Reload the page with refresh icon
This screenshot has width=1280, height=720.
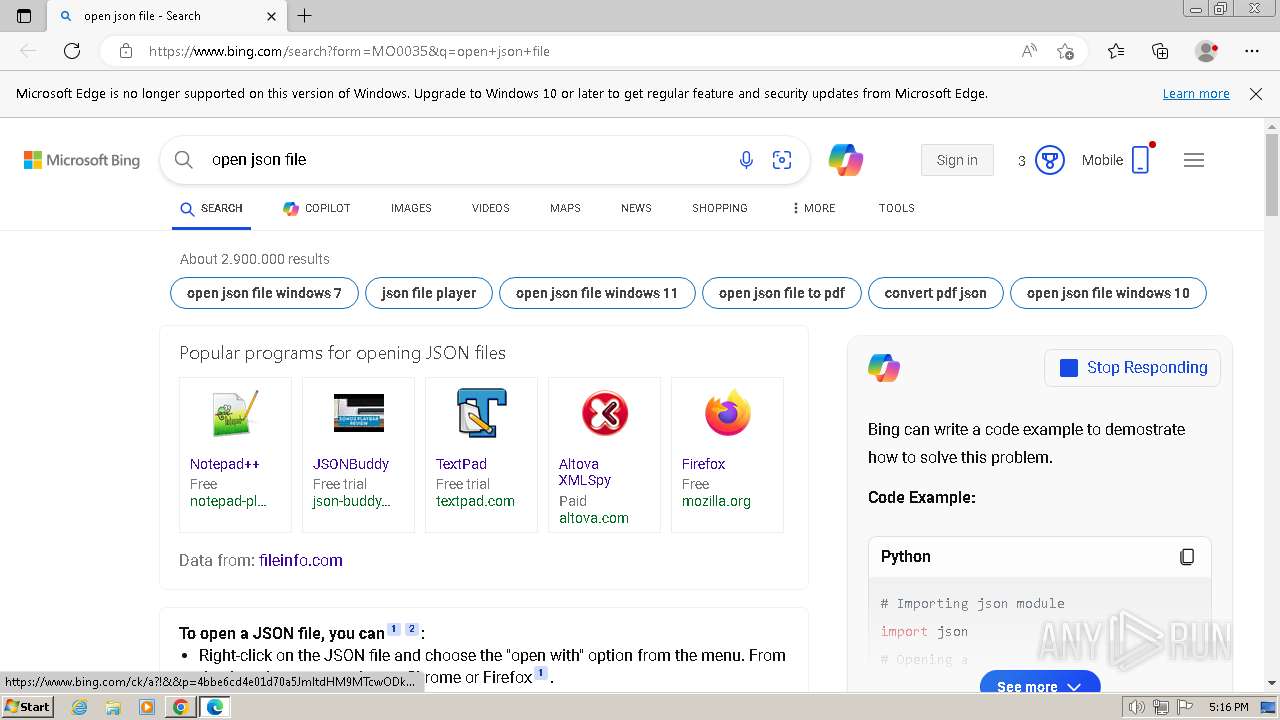pos(72,51)
